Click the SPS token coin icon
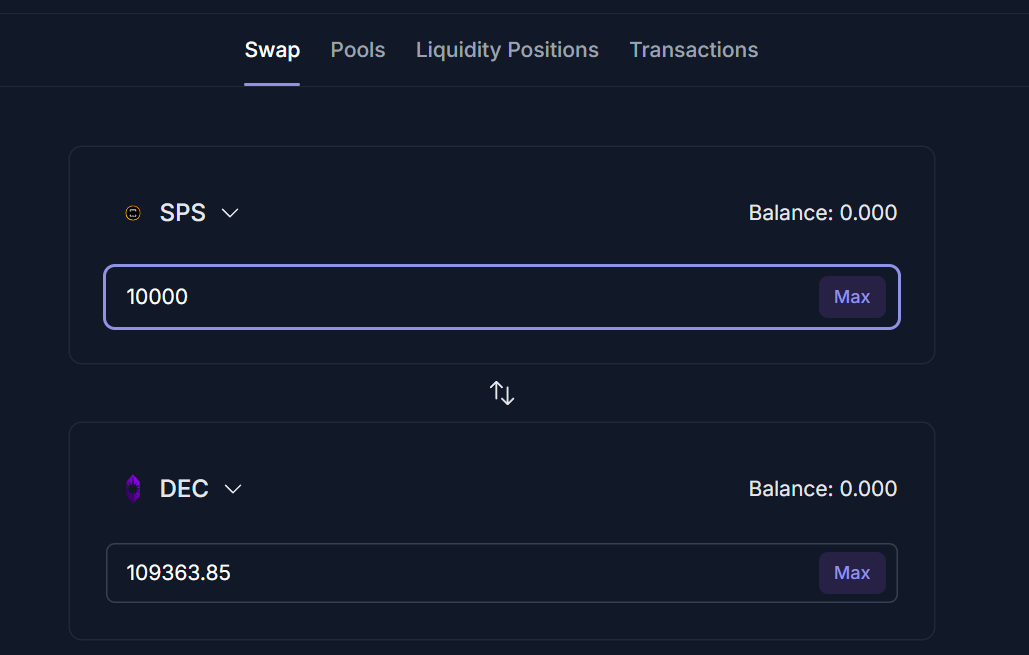The image size is (1029, 655). pos(133,213)
